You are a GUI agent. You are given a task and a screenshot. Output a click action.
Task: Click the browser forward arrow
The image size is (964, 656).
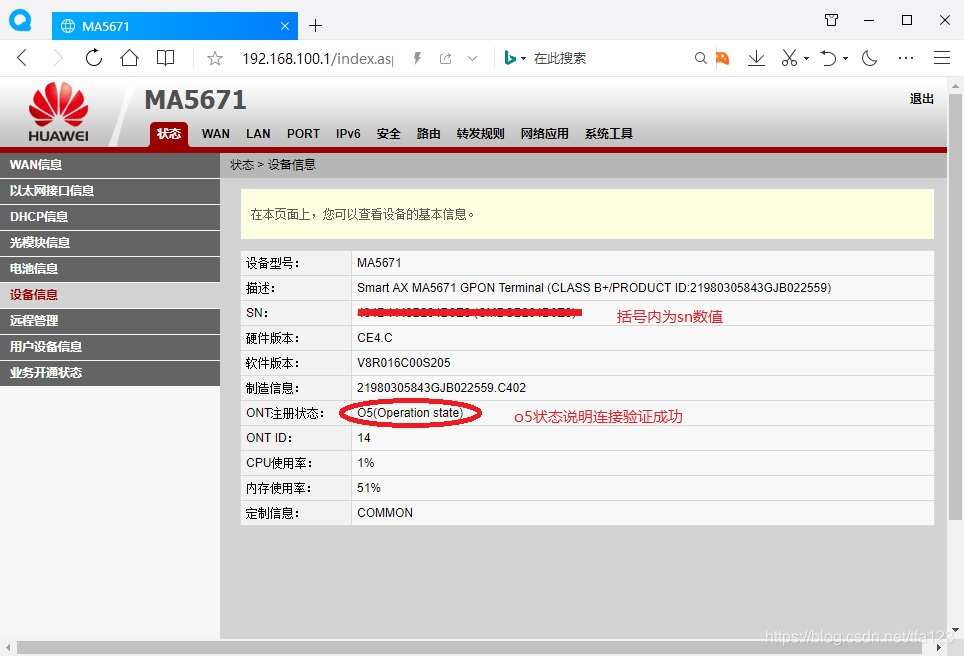click(x=58, y=58)
